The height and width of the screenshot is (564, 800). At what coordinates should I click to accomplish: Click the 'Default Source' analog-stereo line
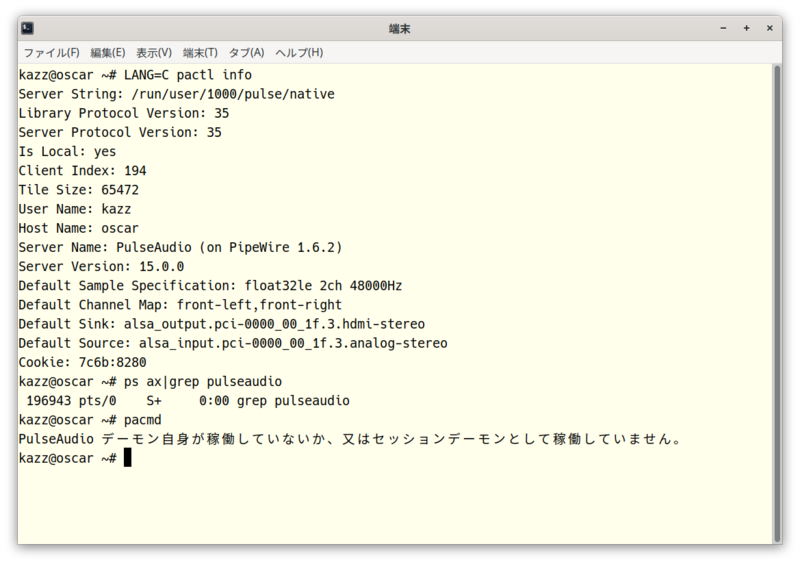(233, 343)
